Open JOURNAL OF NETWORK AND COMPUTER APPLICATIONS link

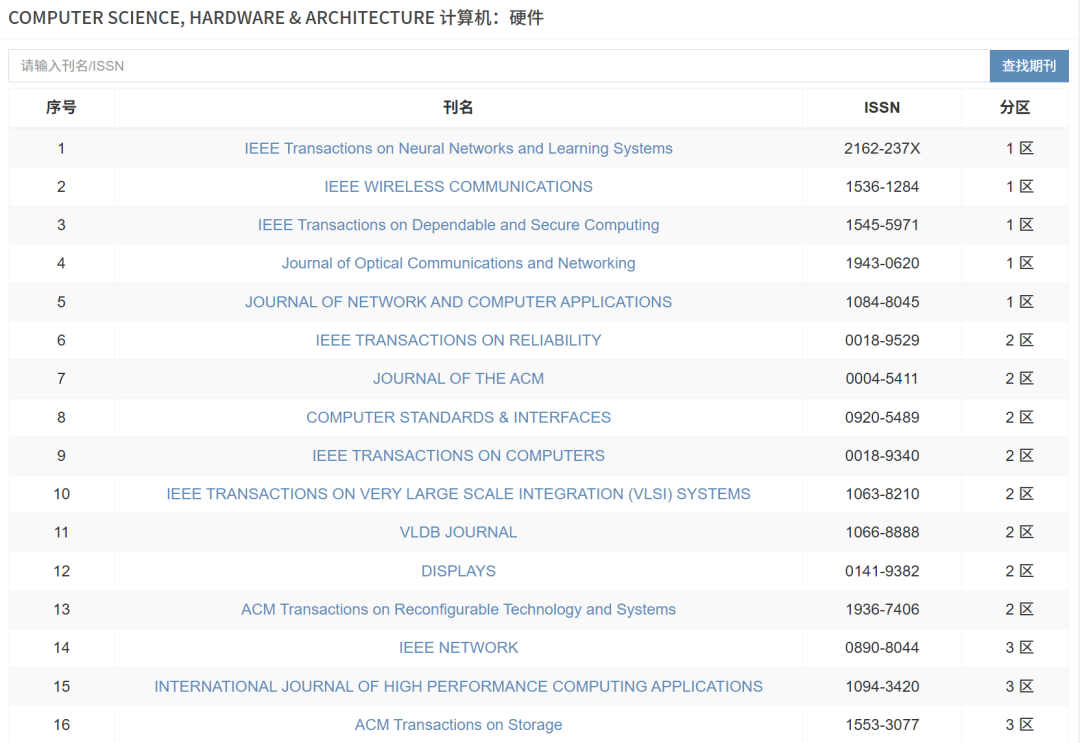pos(458,302)
